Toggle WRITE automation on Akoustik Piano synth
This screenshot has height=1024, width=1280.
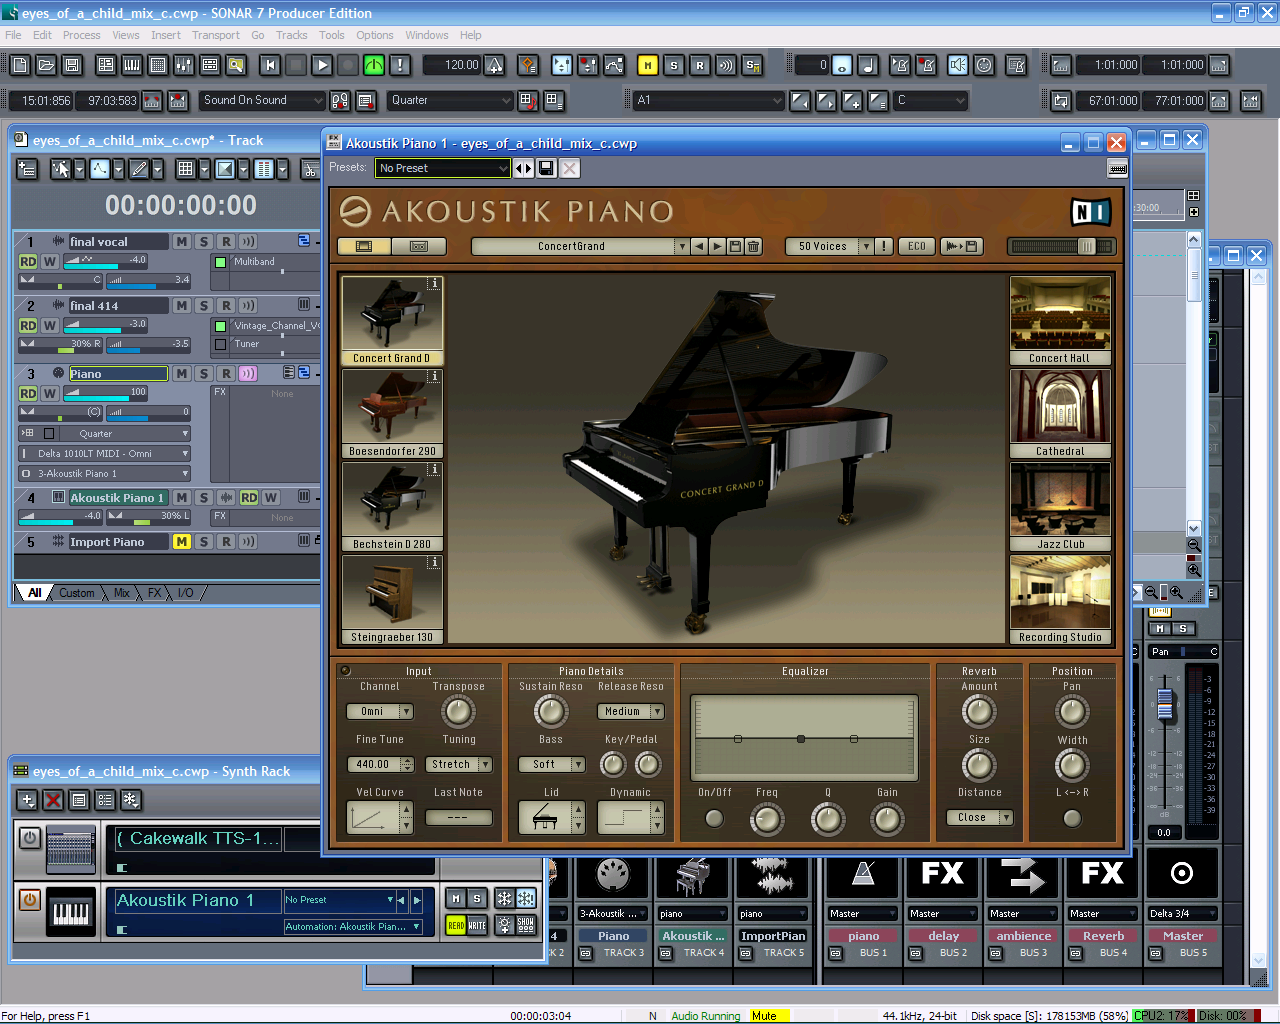pos(477,925)
